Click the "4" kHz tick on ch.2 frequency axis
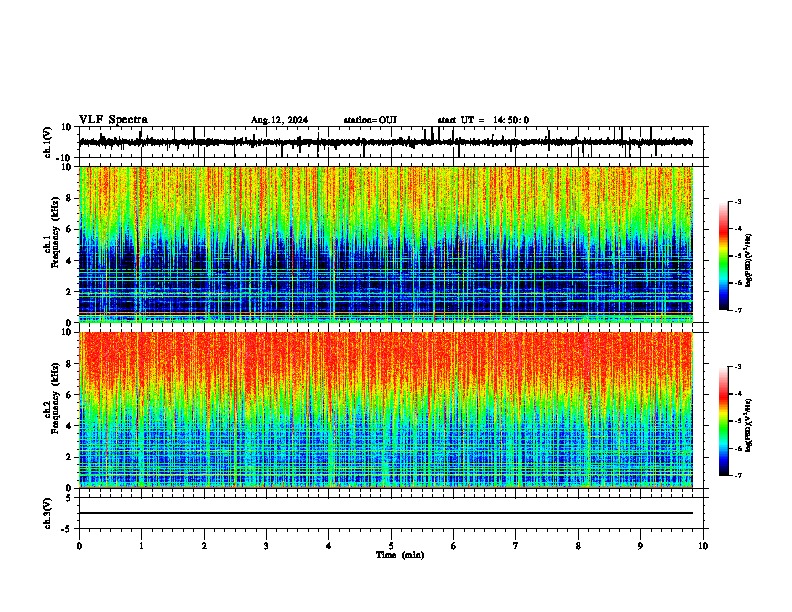The height and width of the screenshot is (612, 792). [x=70, y=426]
